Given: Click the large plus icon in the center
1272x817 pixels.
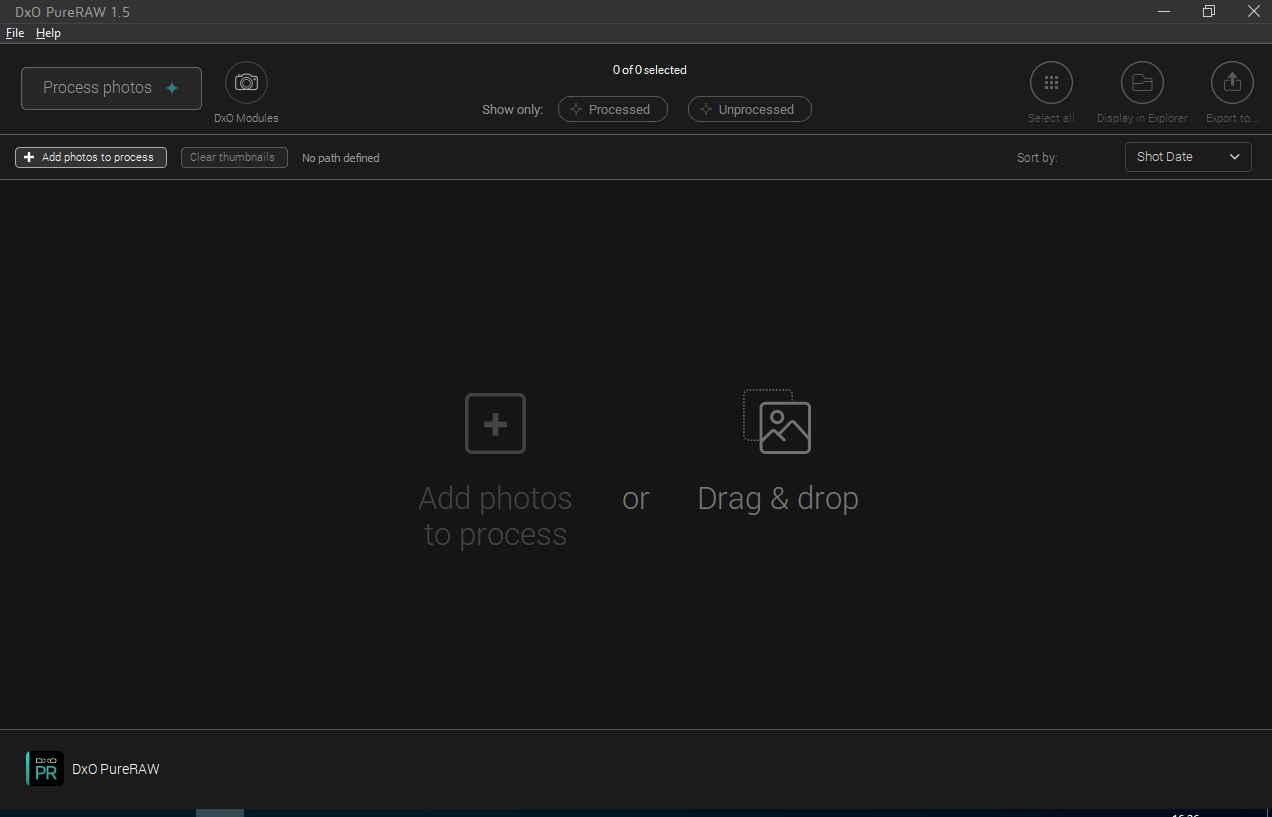Looking at the screenshot, I should click(x=495, y=424).
